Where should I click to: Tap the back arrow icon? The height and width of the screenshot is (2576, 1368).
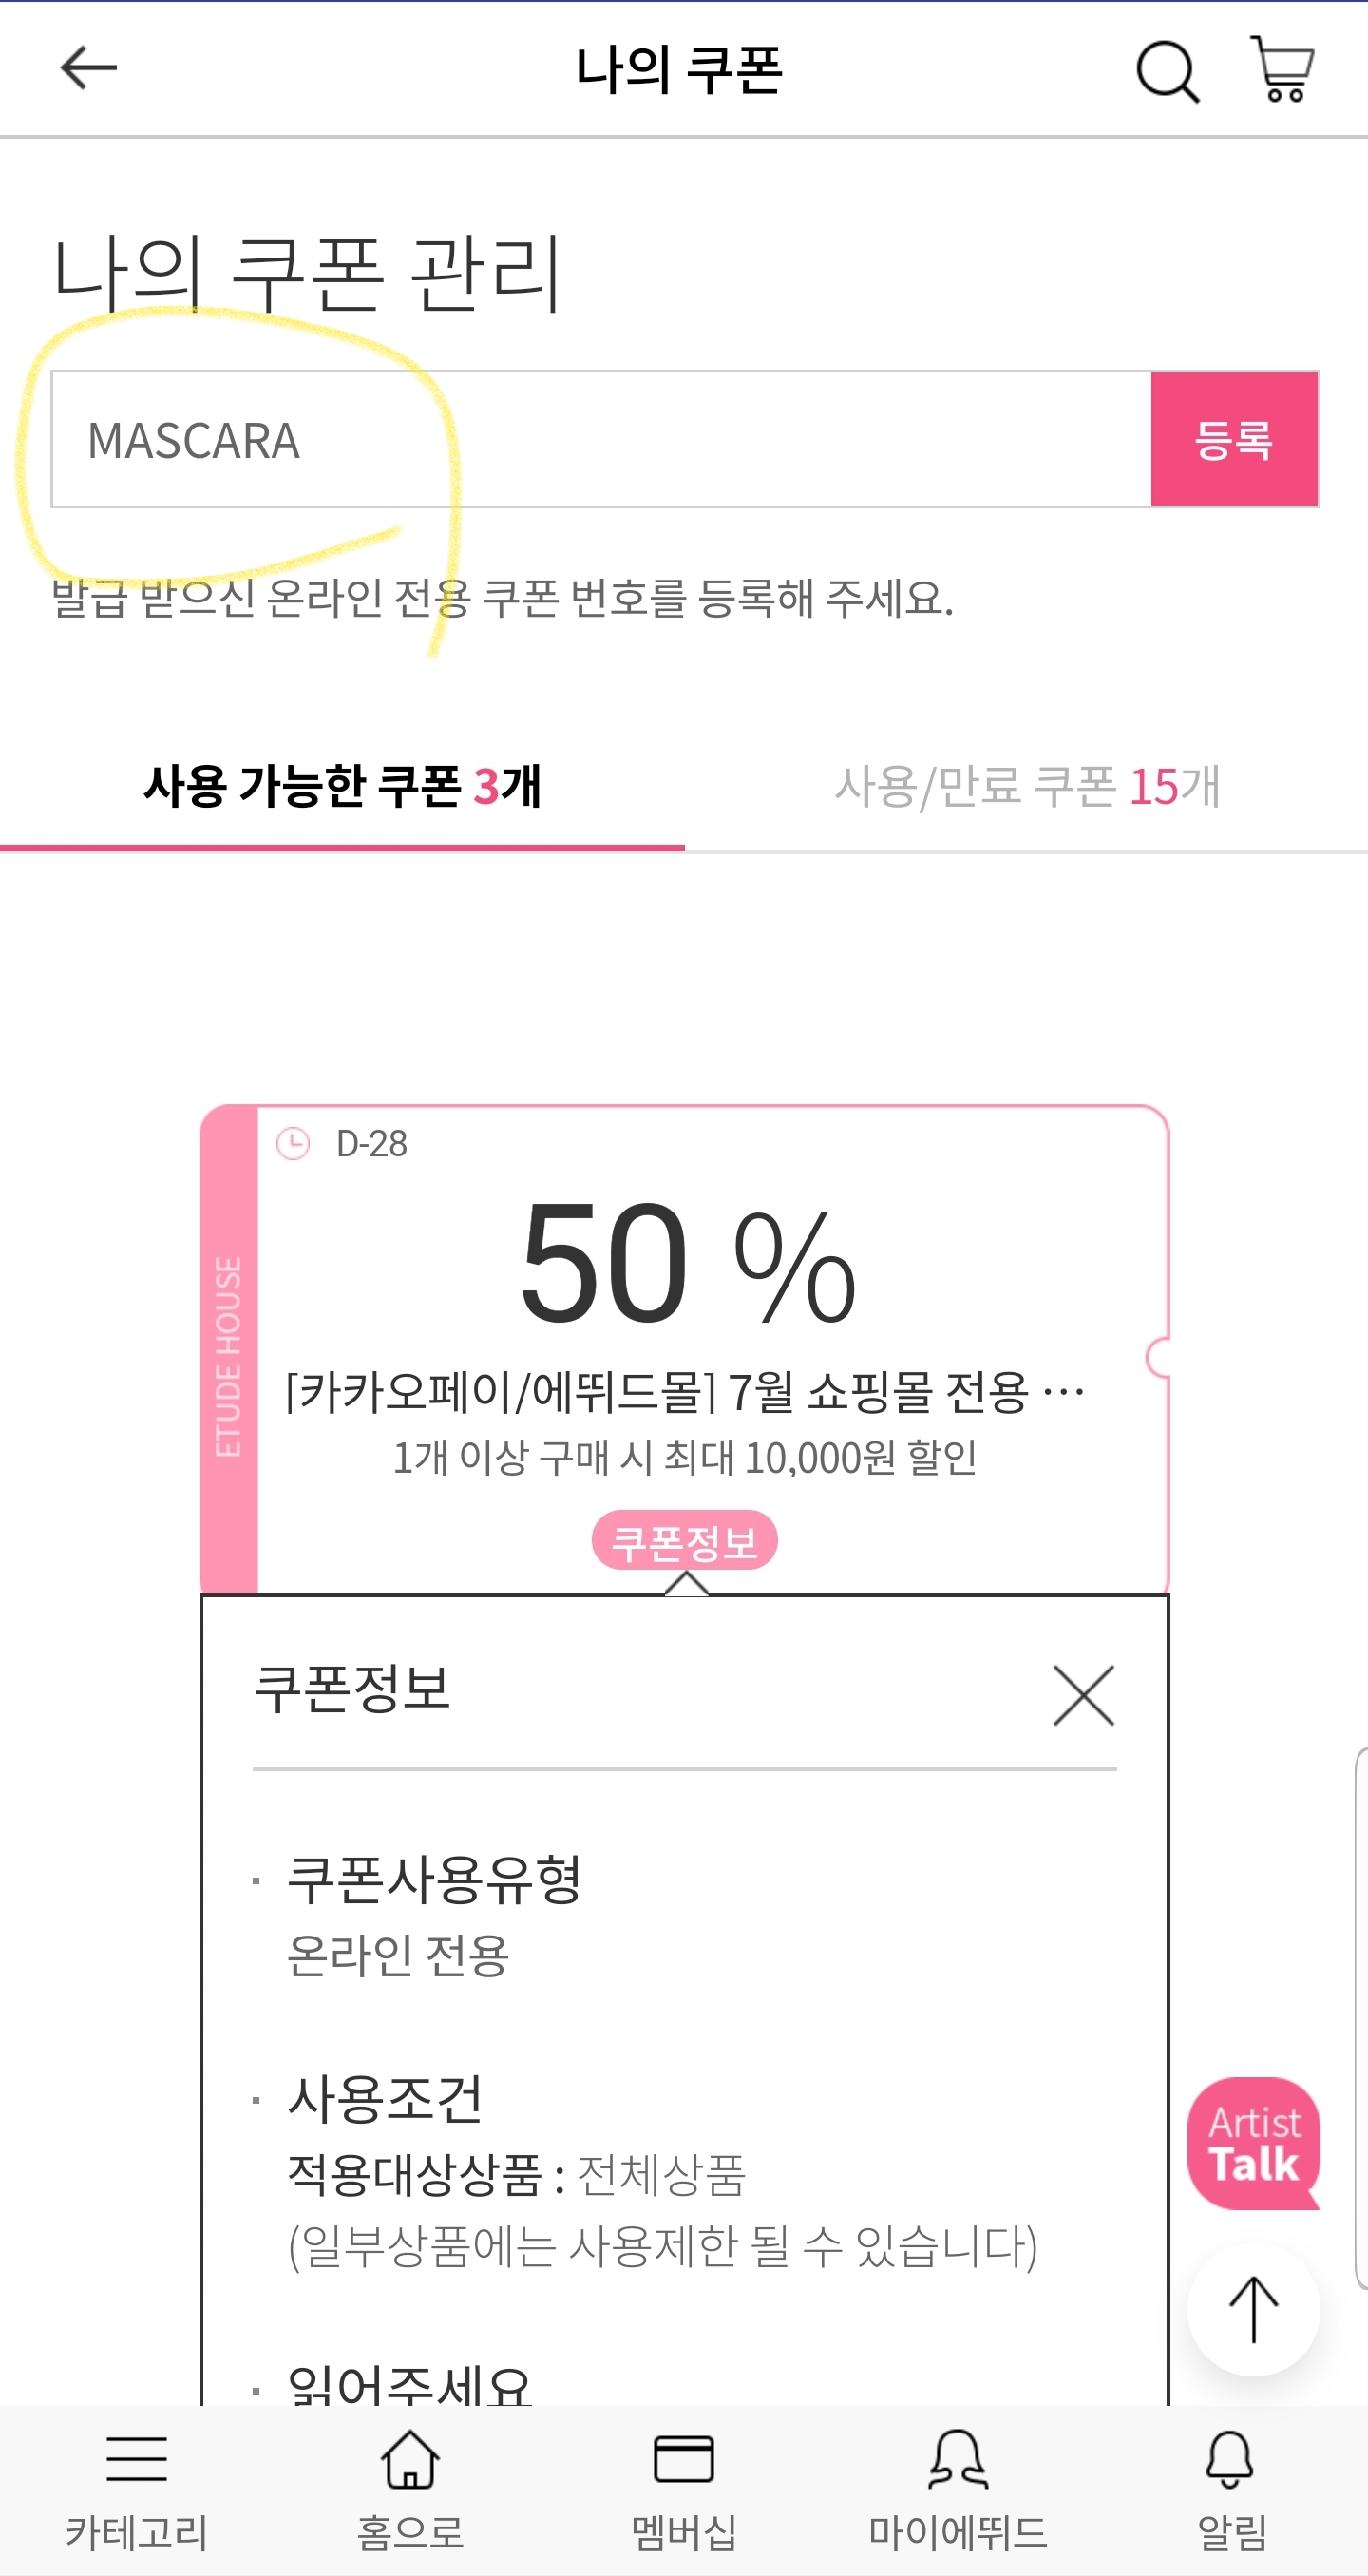pyautogui.click(x=88, y=69)
